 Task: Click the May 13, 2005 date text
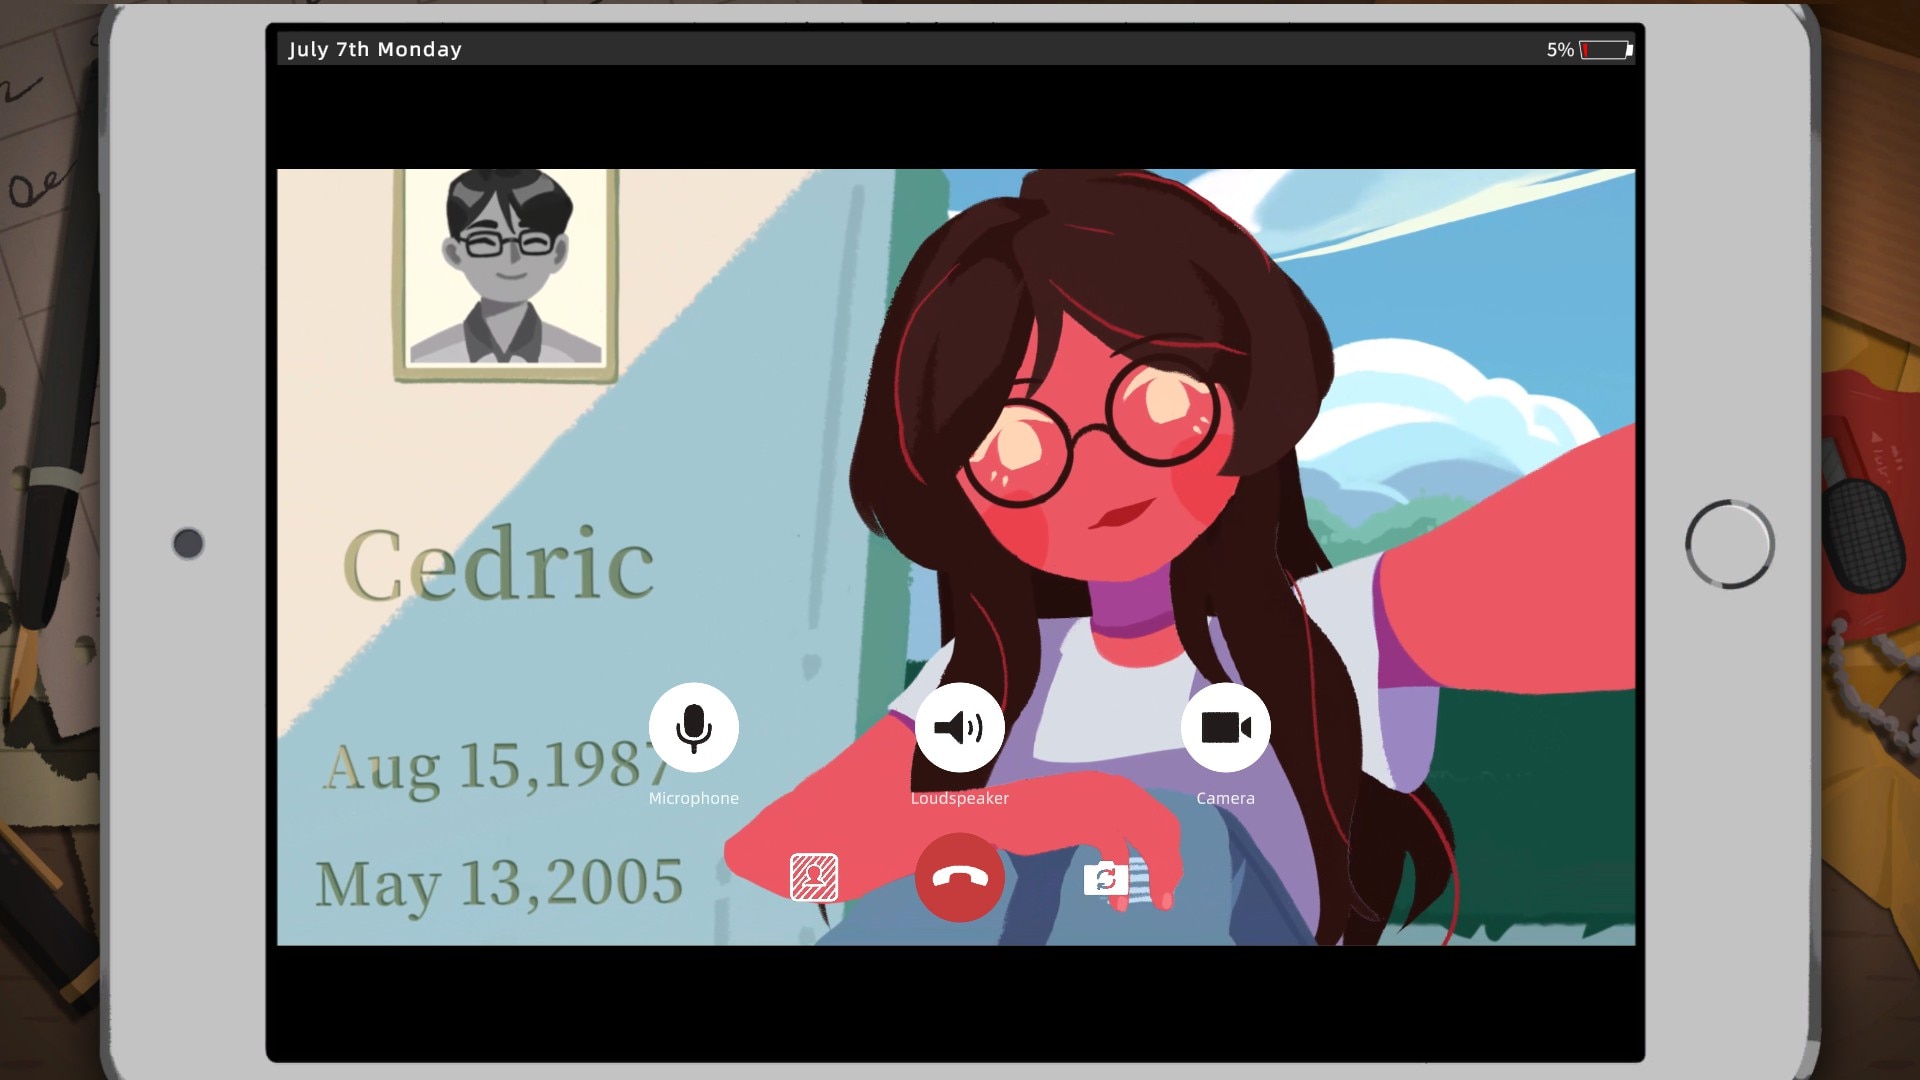(x=498, y=883)
